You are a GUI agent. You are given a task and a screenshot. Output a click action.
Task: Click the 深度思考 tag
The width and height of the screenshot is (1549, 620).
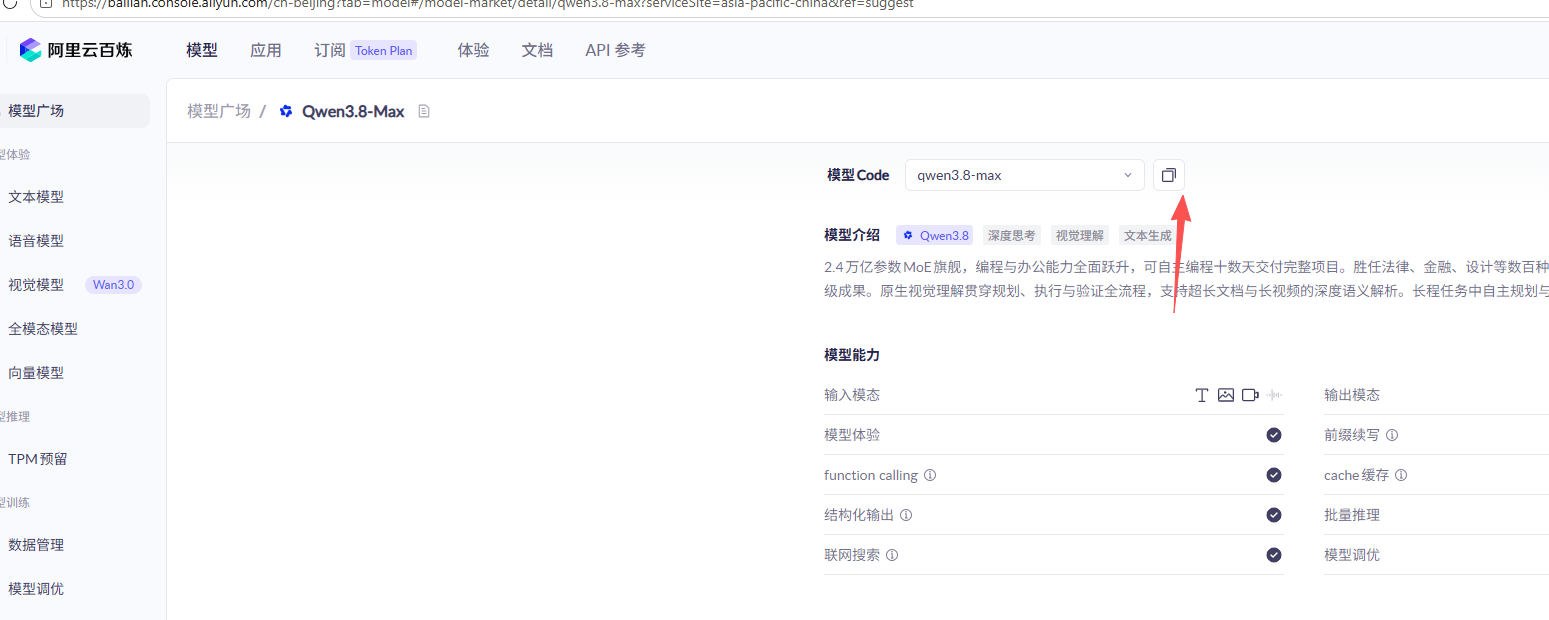(x=1012, y=235)
